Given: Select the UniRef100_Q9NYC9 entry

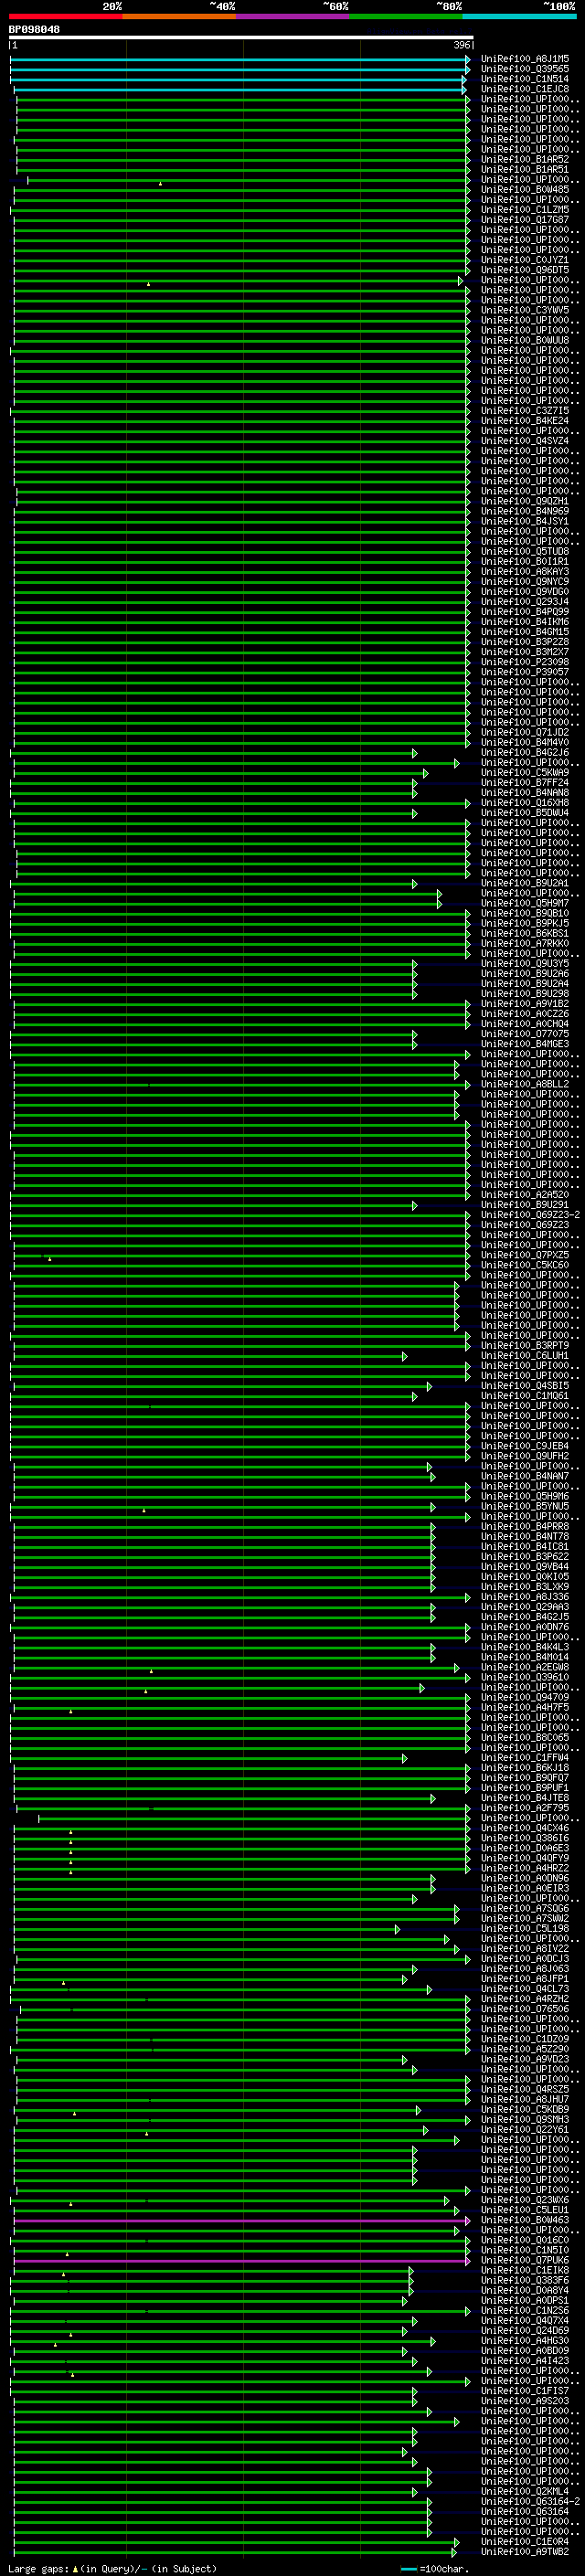Looking at the screenshot, I should 525,582.
